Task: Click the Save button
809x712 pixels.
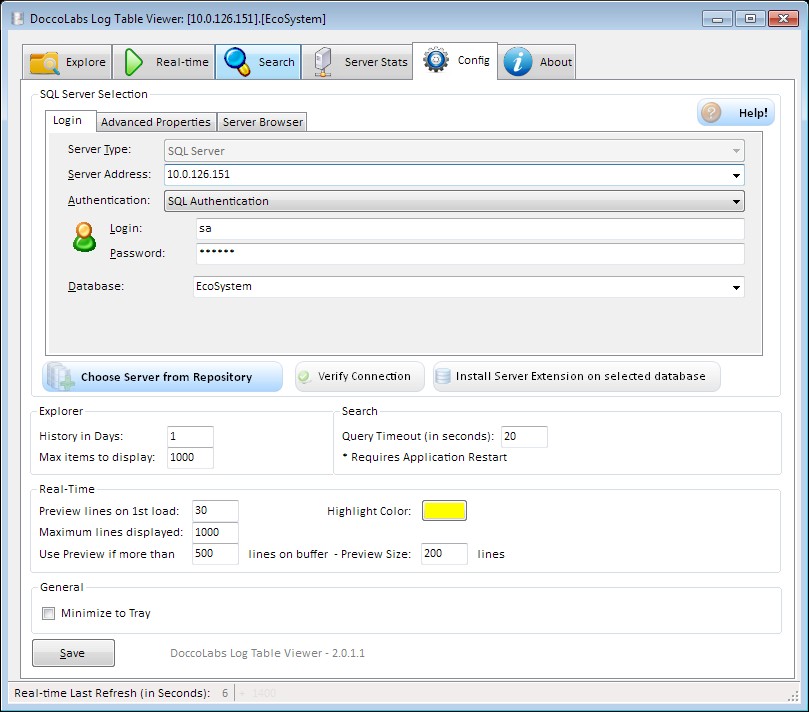Action: 73,653
